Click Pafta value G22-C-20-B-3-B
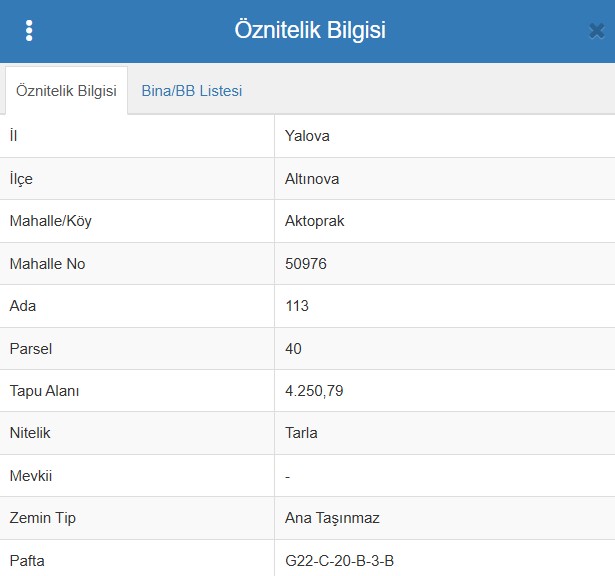This screenshot has height=576, width=615. 339,561
